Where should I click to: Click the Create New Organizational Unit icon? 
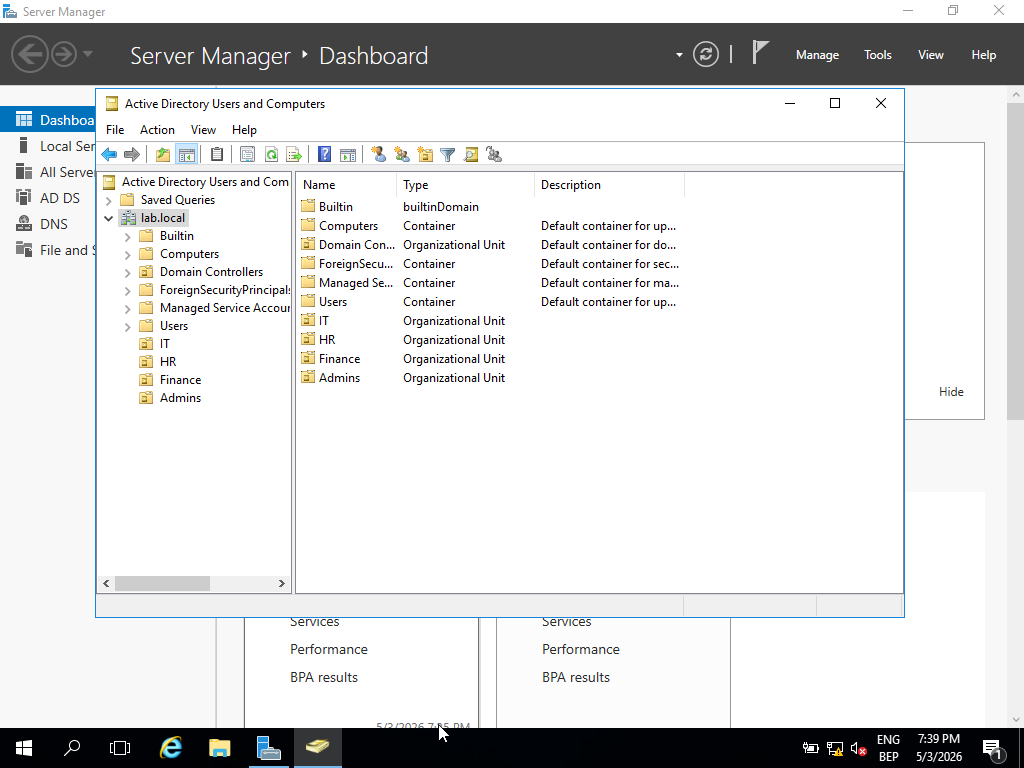[425, 155]
